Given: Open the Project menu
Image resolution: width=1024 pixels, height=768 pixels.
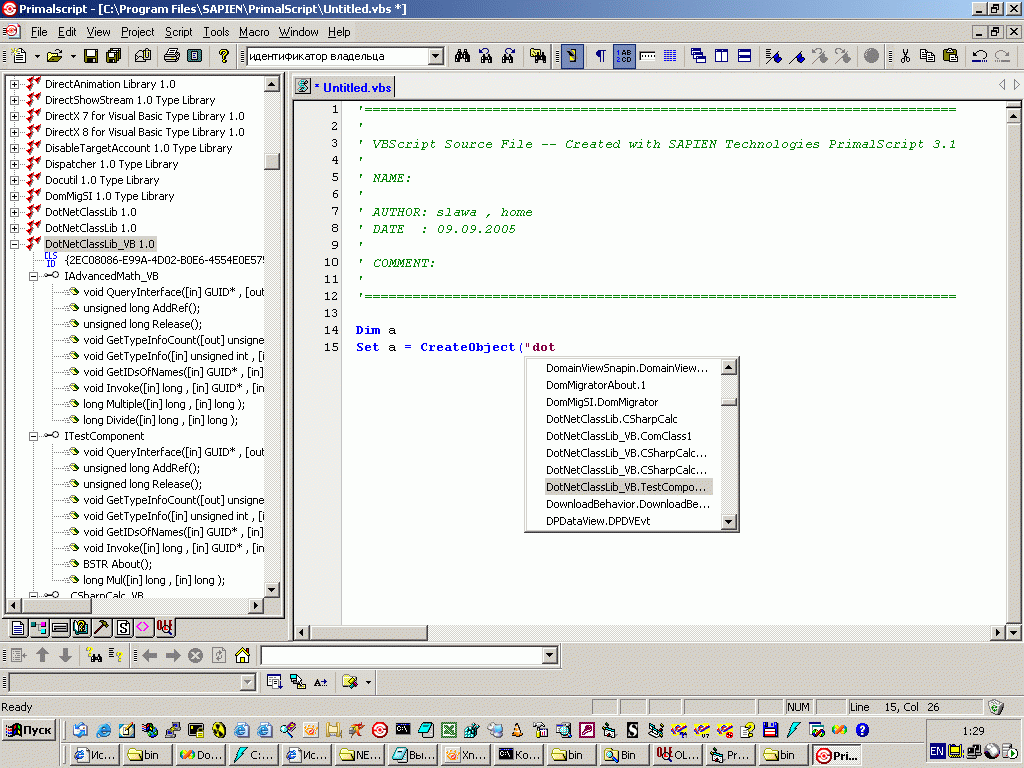Looking at the screenshot, I should tap(137, 32).
